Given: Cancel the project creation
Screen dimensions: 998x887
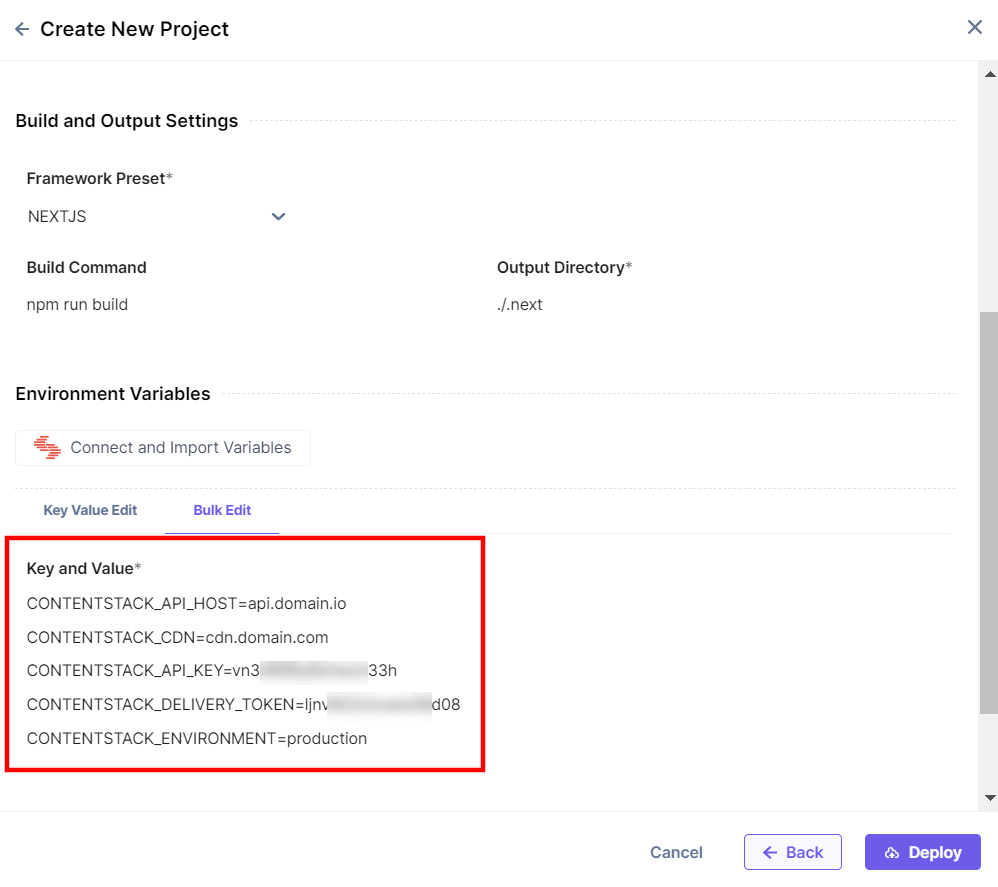Looking at the screenshot, I should (x=676, y=853).
